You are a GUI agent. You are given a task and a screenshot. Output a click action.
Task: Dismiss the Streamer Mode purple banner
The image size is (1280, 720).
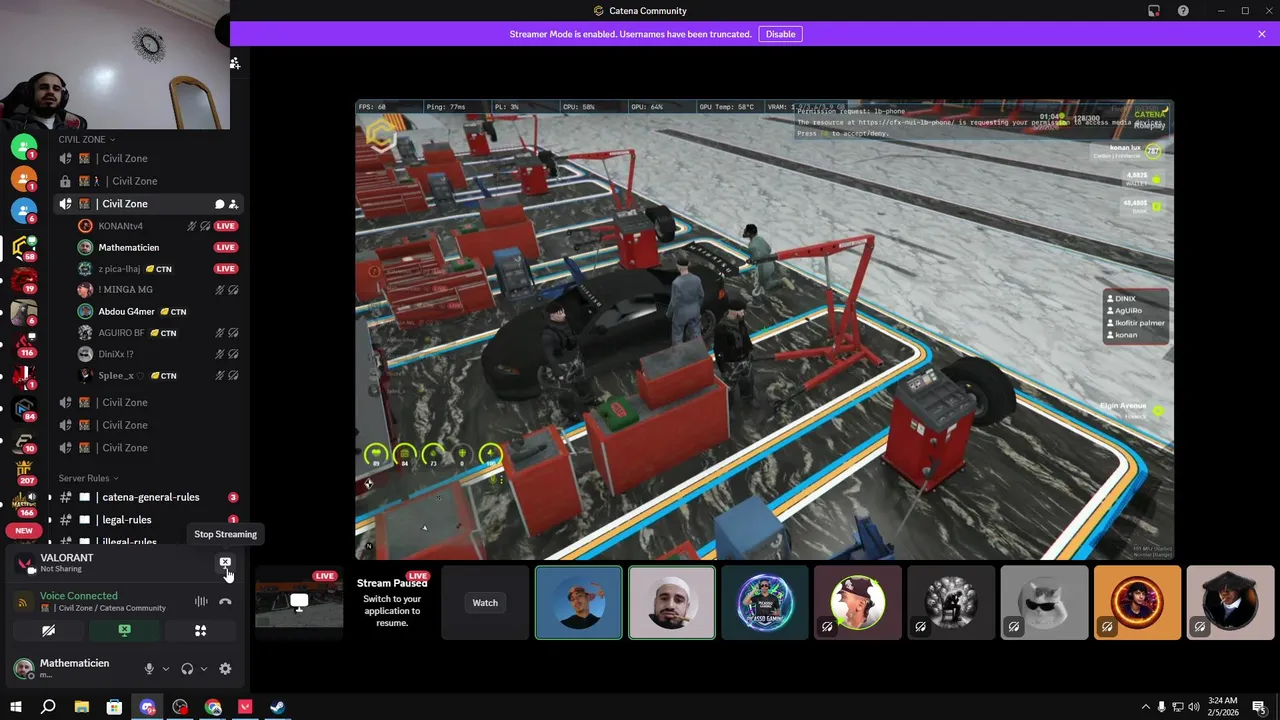point(1262,34)
